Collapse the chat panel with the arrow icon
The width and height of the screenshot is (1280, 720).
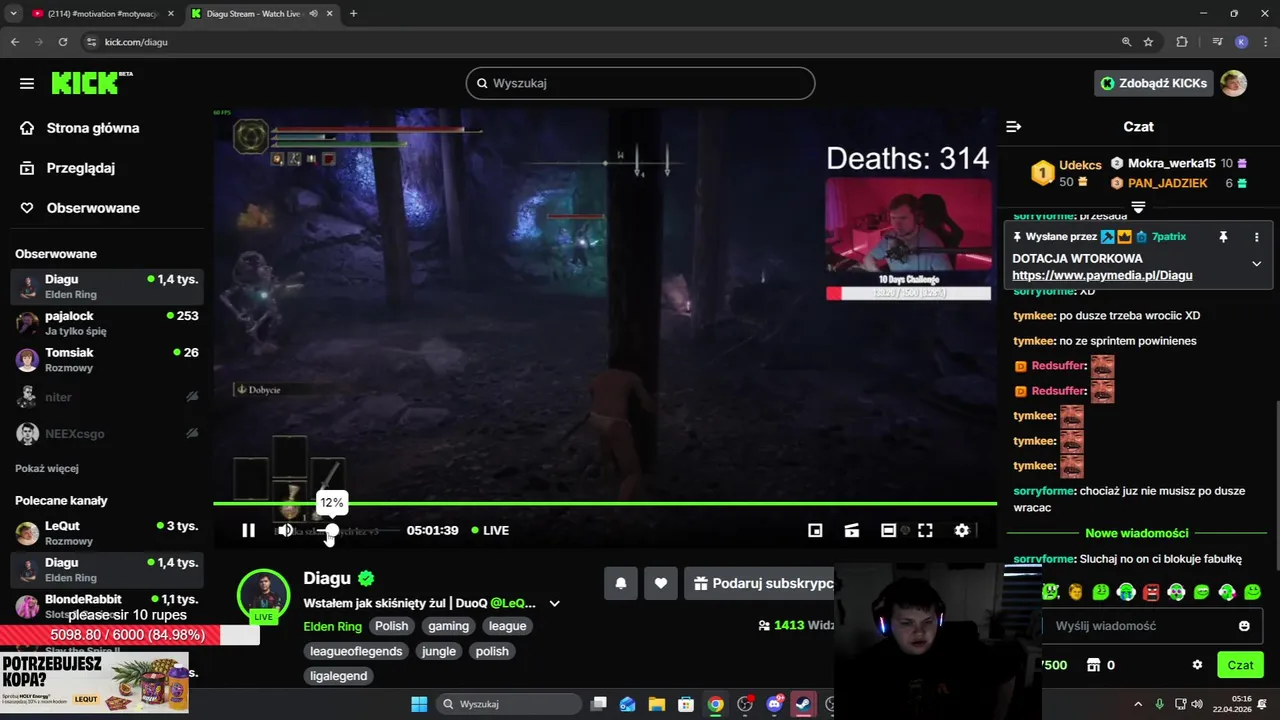(x=1013, y=127)
